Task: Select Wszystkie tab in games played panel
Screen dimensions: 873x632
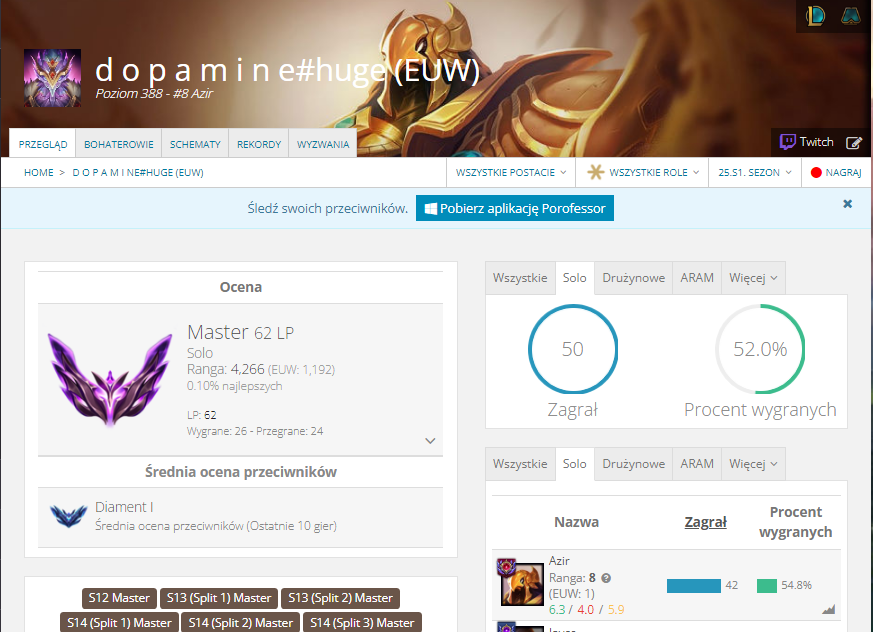Action: point(520,278)
